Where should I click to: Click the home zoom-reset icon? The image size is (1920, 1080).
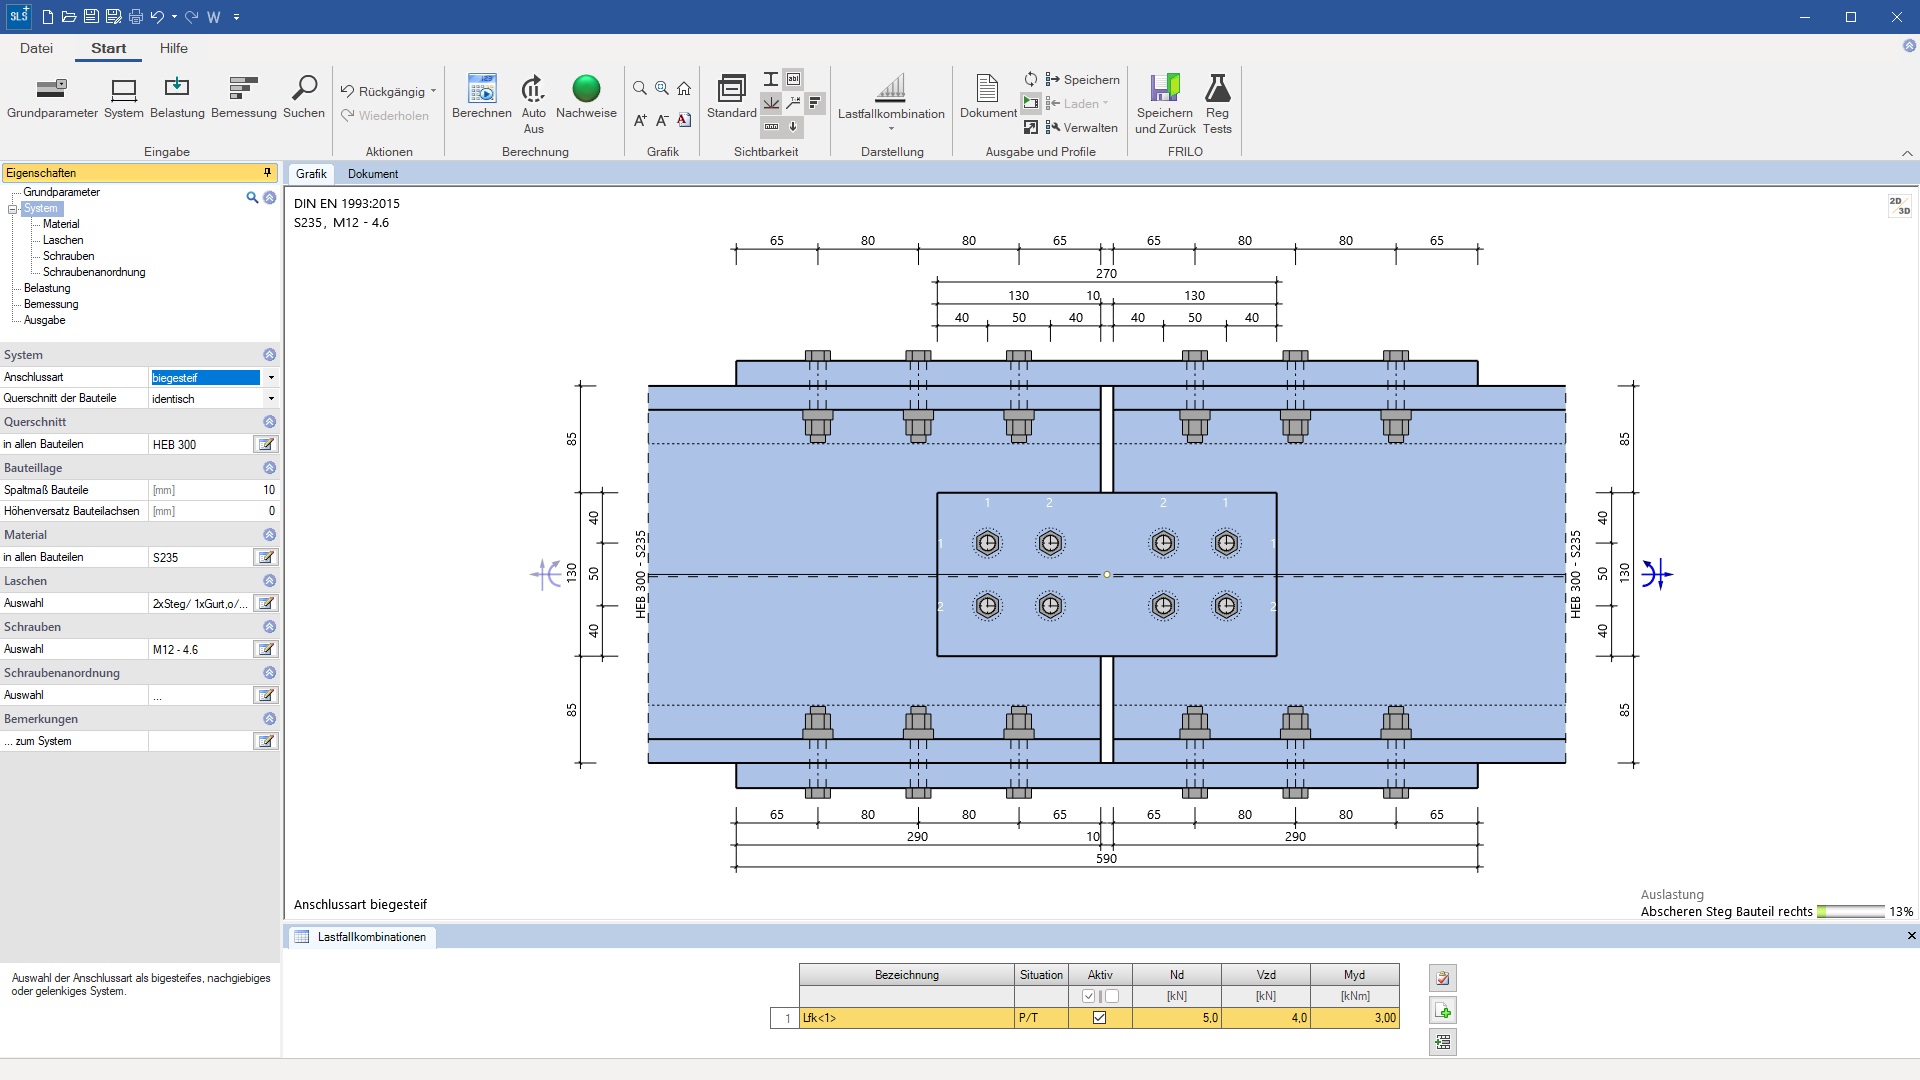[x=684, y=89]
